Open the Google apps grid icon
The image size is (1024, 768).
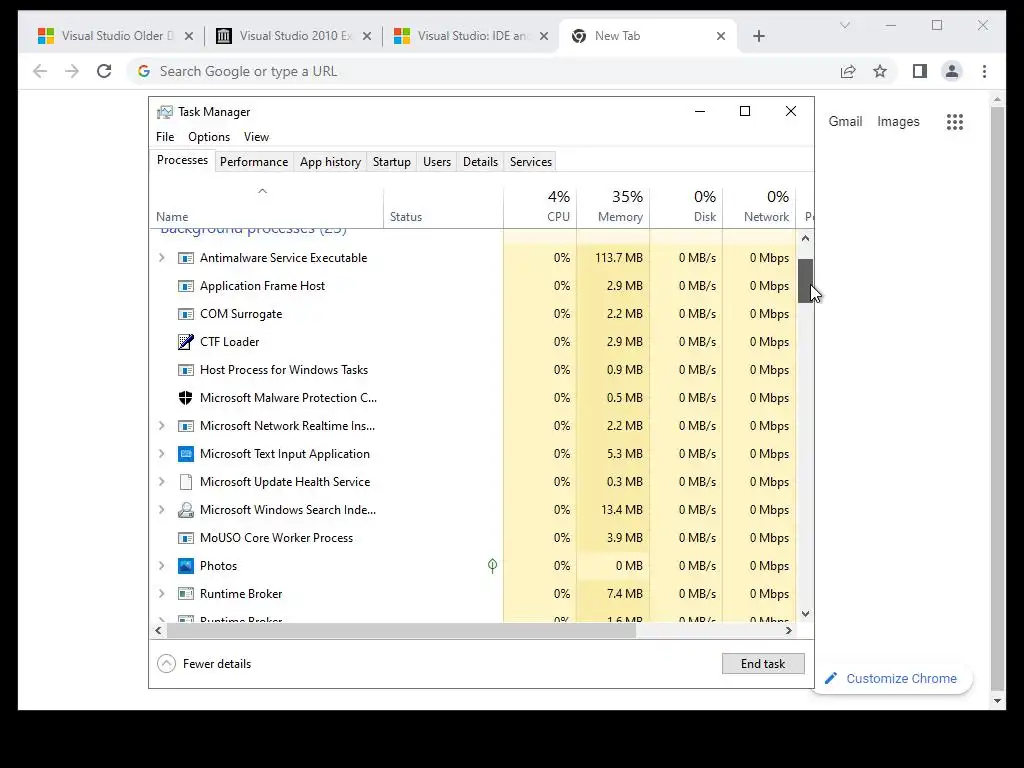click(955, 121)
